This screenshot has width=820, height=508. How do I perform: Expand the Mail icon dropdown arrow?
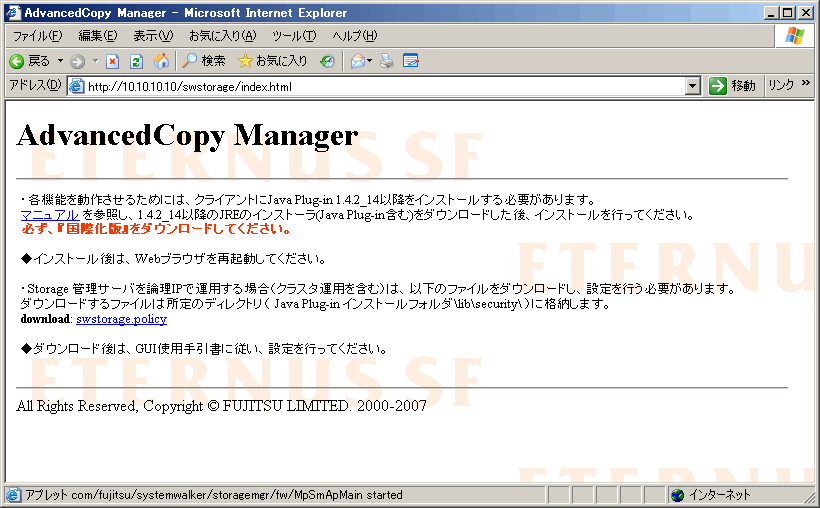point(369,61)
